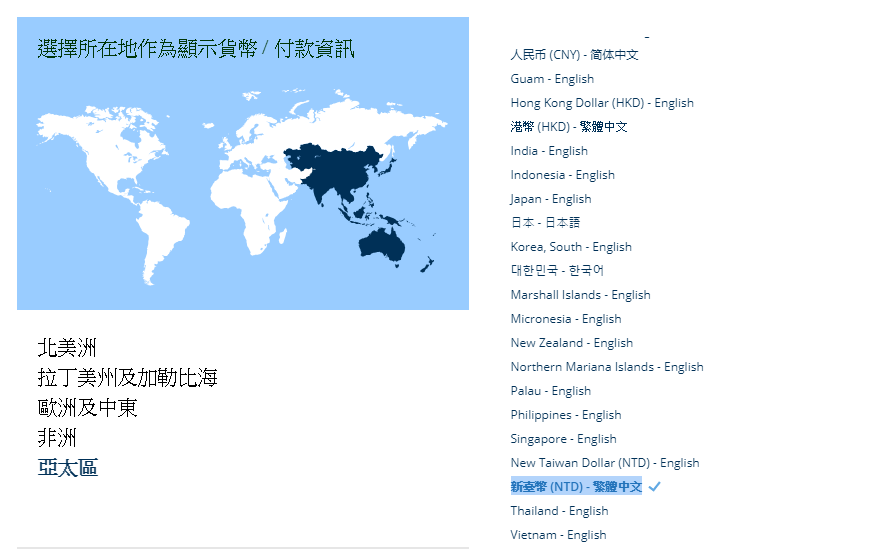The width and height of the screenshot is (884, 550).
Task: Choose Vietnam - English
Action: 558,535
